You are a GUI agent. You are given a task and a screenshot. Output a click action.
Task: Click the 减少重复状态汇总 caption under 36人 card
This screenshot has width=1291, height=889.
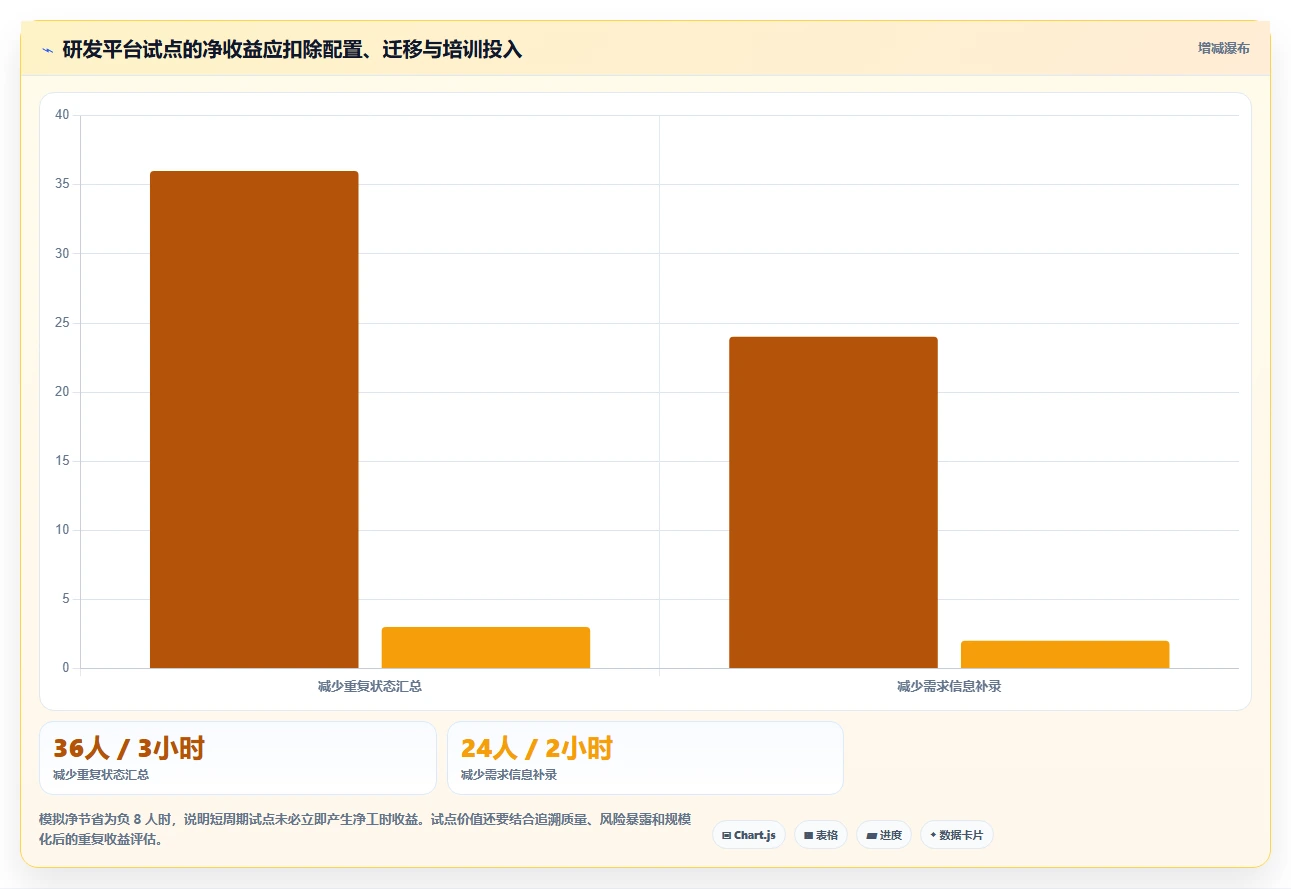pyautogui.click(x=101, y=775)
